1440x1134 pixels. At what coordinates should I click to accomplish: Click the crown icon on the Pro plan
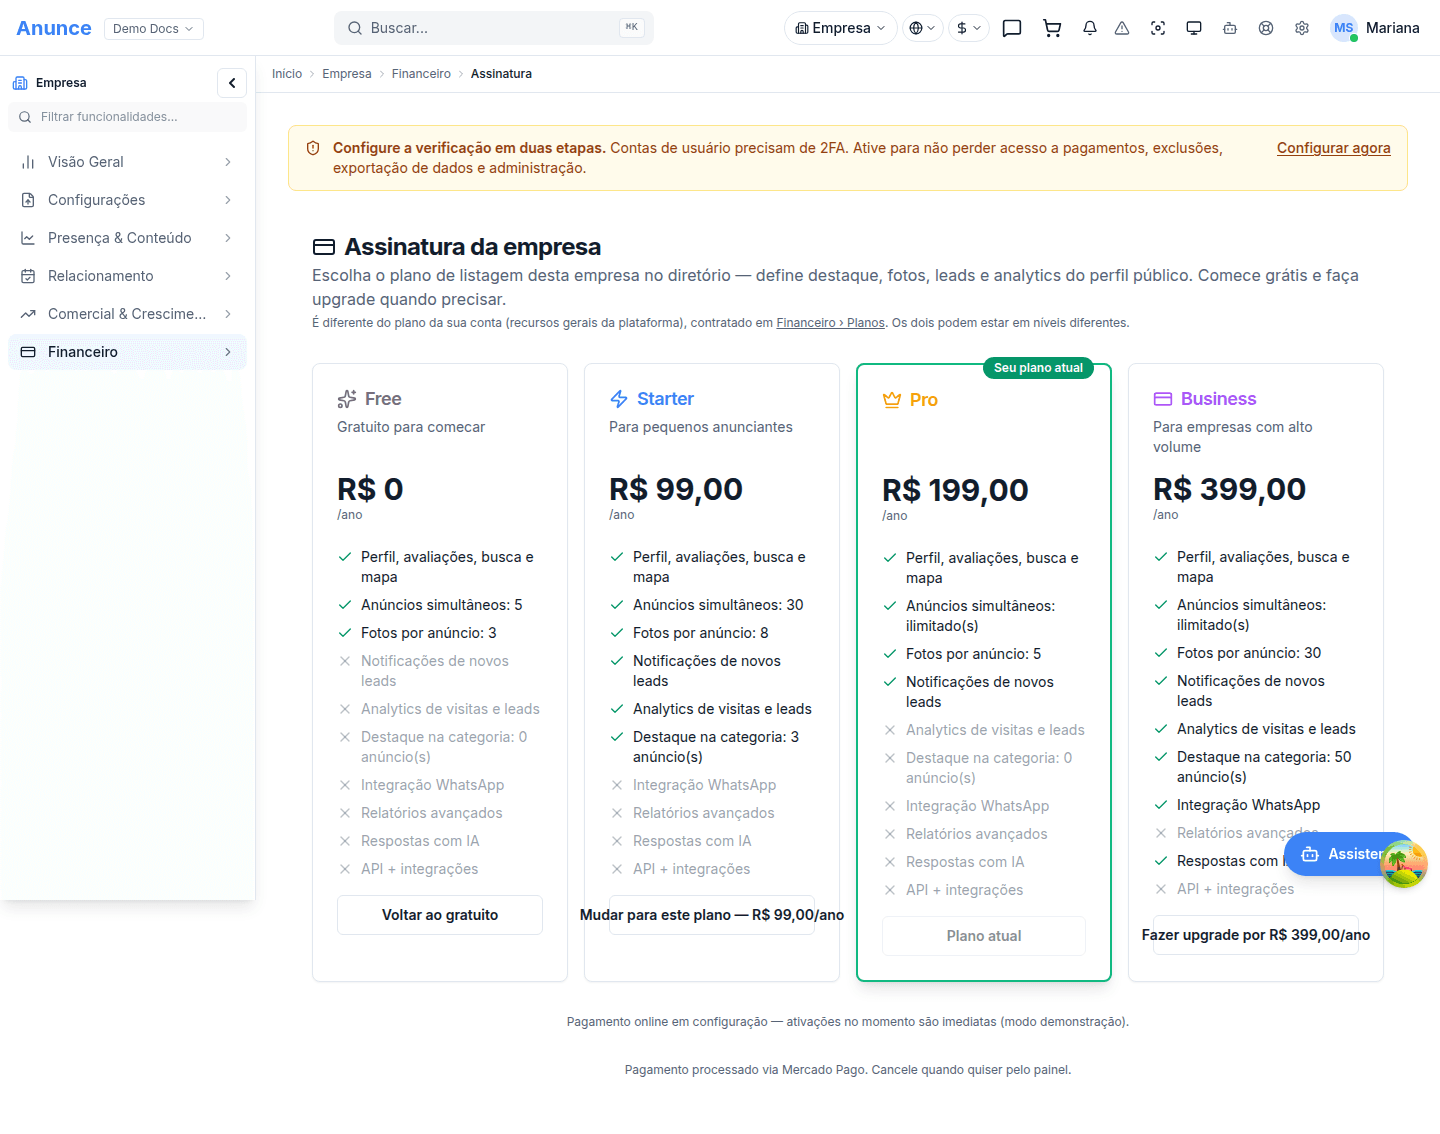coord(892,400)
